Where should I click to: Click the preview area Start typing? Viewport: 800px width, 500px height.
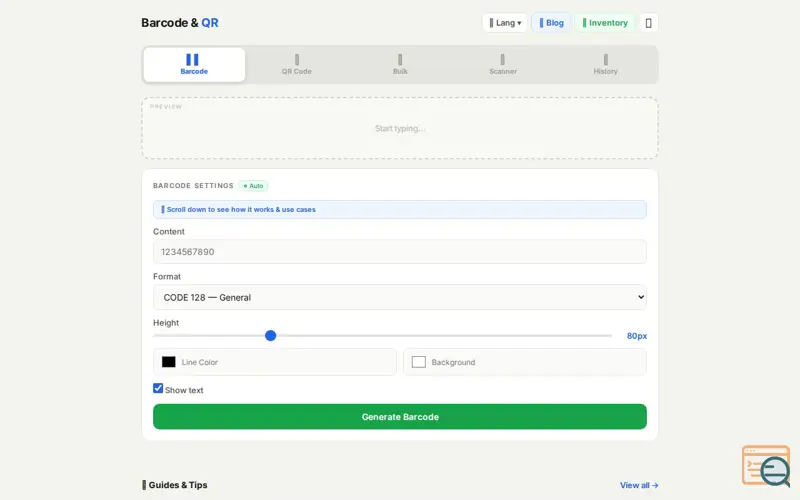pos(399,128)
